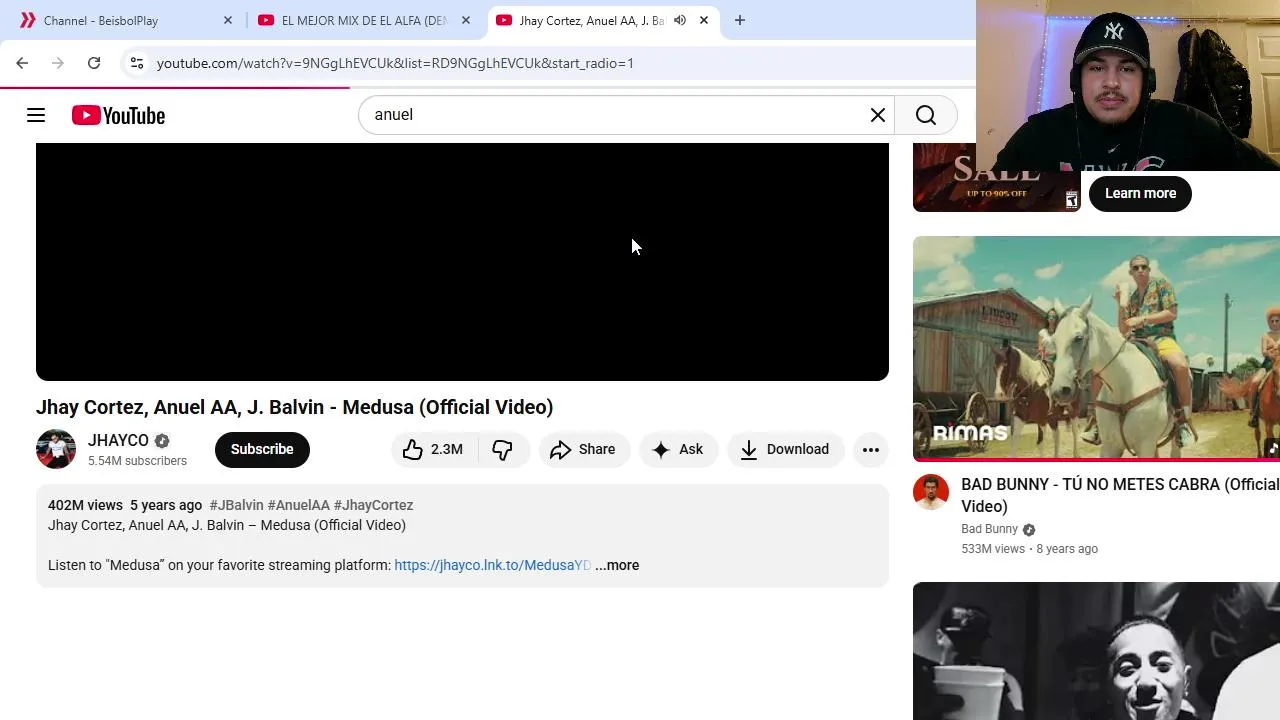This screenshot has height=720, width=1280.
Task: Open more actions three-dot menu
Action: (x=871, y=449)
